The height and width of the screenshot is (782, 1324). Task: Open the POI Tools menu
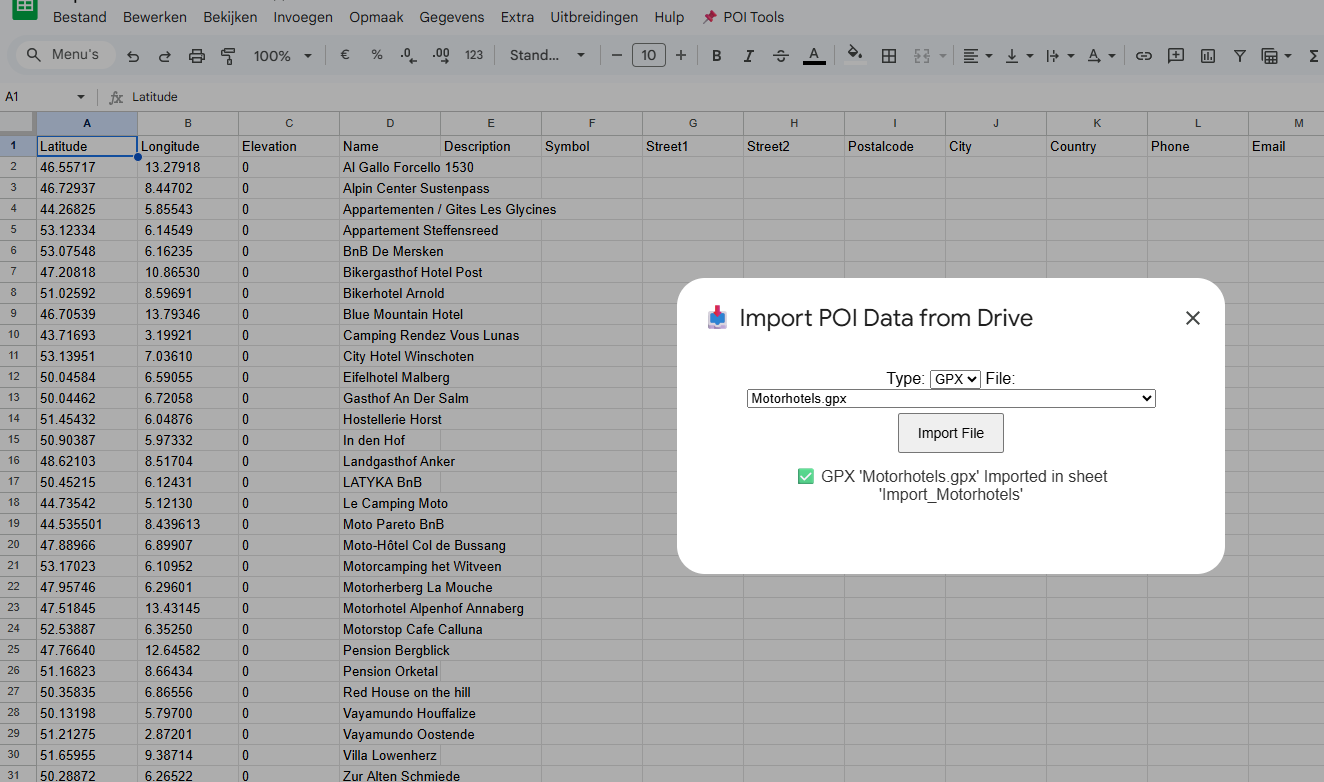click(x=743, y=17)
